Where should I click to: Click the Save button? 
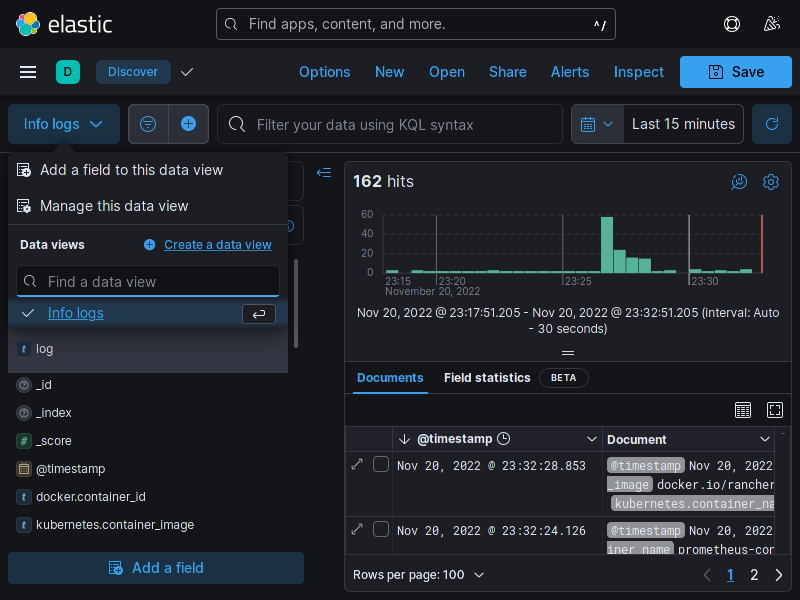[735, 72]
